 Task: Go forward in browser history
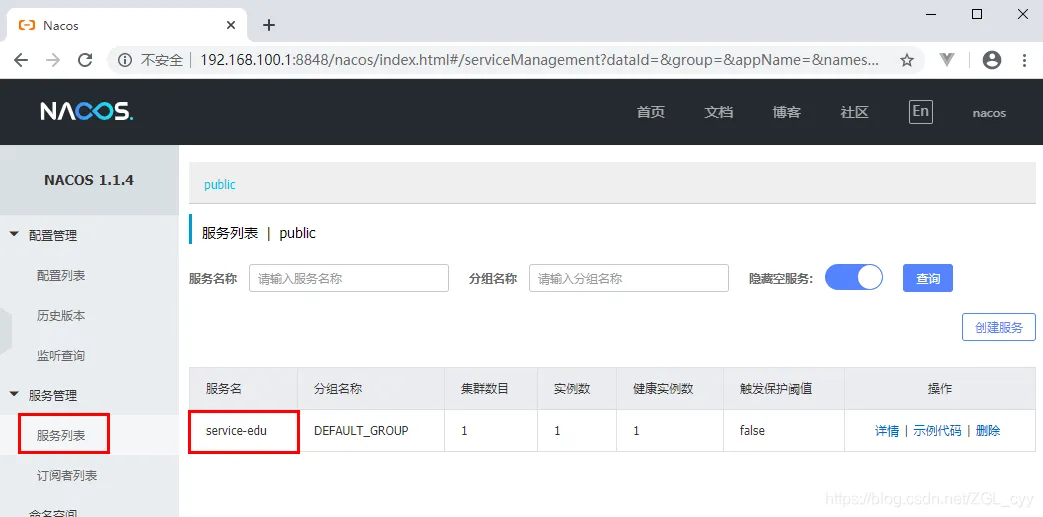tap(53, 60)
